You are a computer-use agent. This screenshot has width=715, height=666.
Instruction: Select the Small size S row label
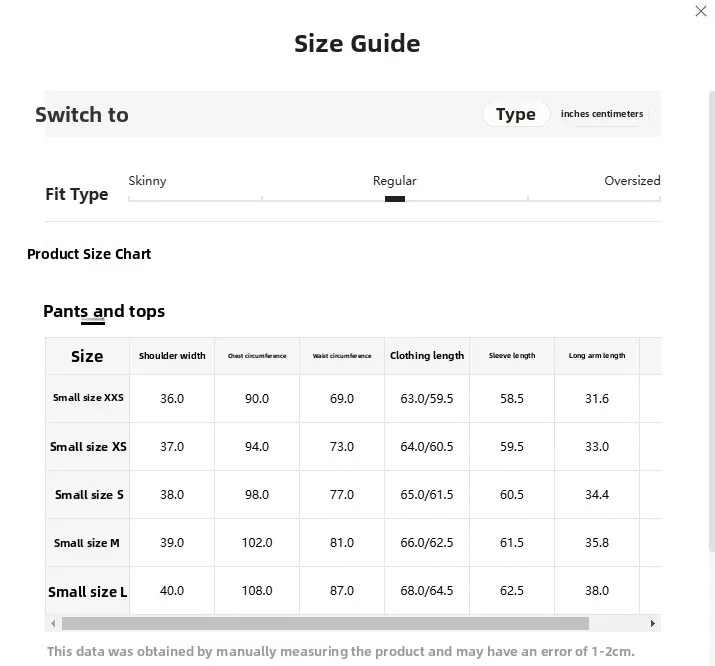pyautogui.click(x=89, y=495)
